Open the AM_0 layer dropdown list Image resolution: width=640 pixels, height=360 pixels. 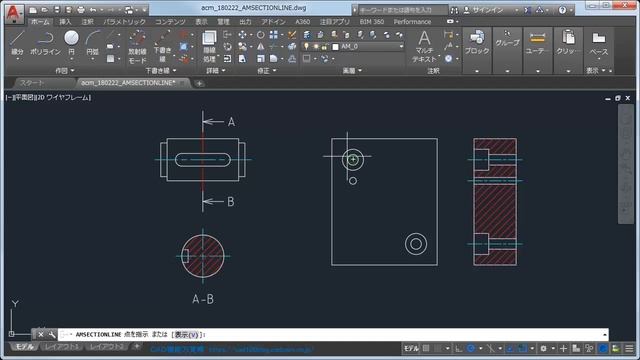[x=402, y=47]
